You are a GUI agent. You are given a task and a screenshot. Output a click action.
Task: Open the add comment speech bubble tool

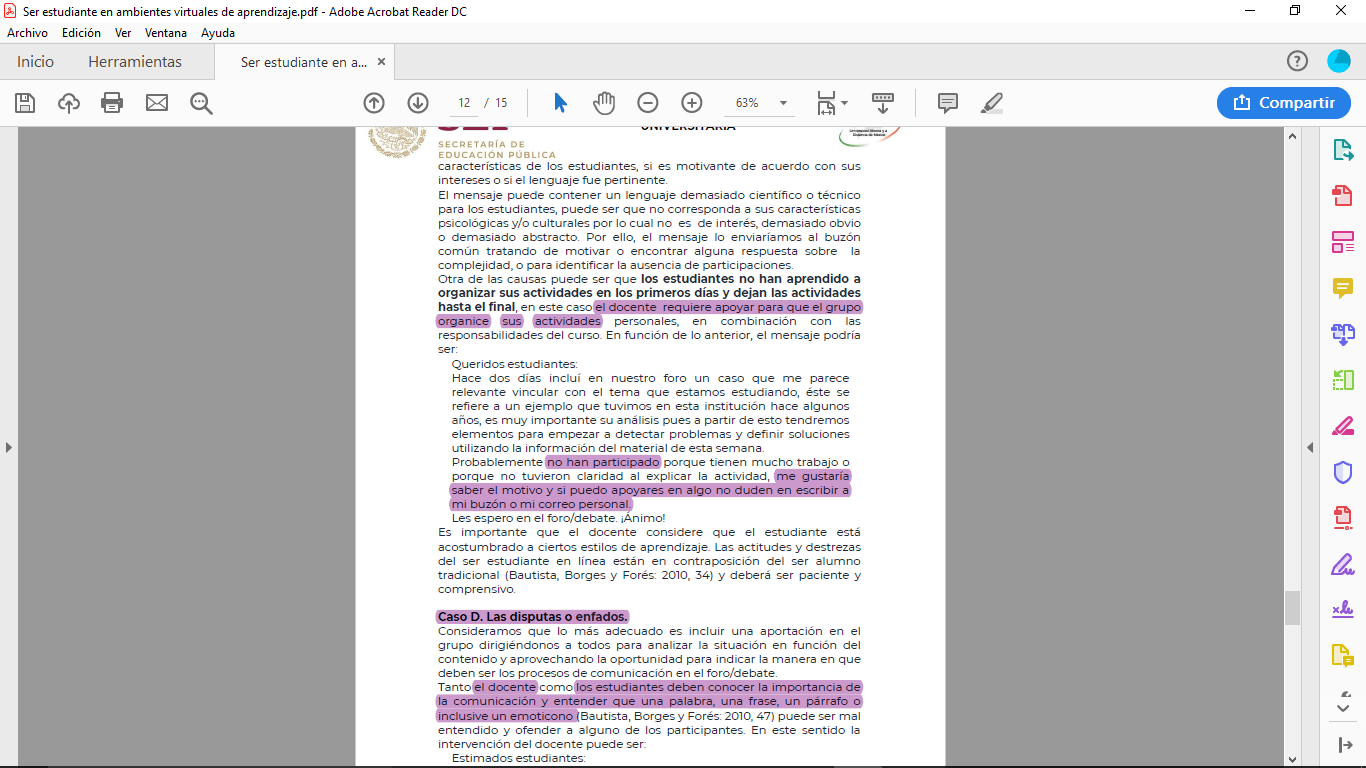(948, 103)
